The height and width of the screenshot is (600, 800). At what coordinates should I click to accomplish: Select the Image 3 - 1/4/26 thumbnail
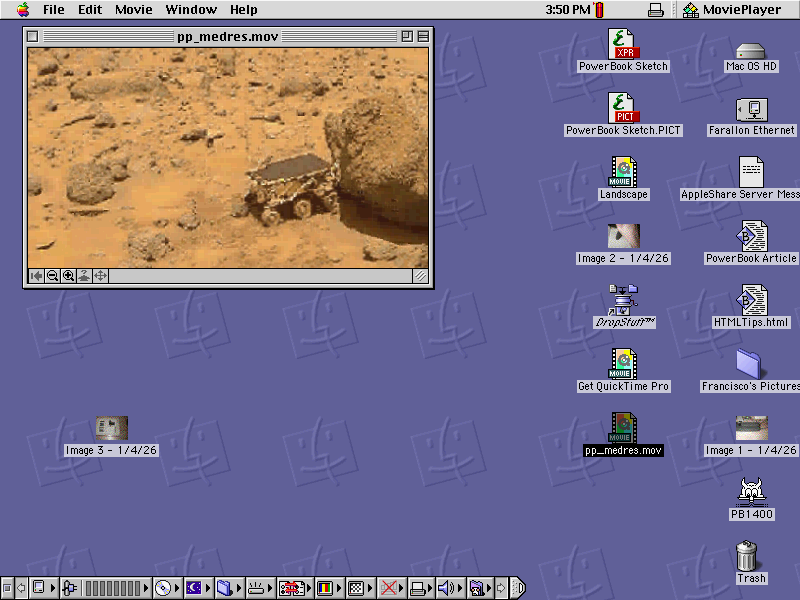[x=110, y=428]
